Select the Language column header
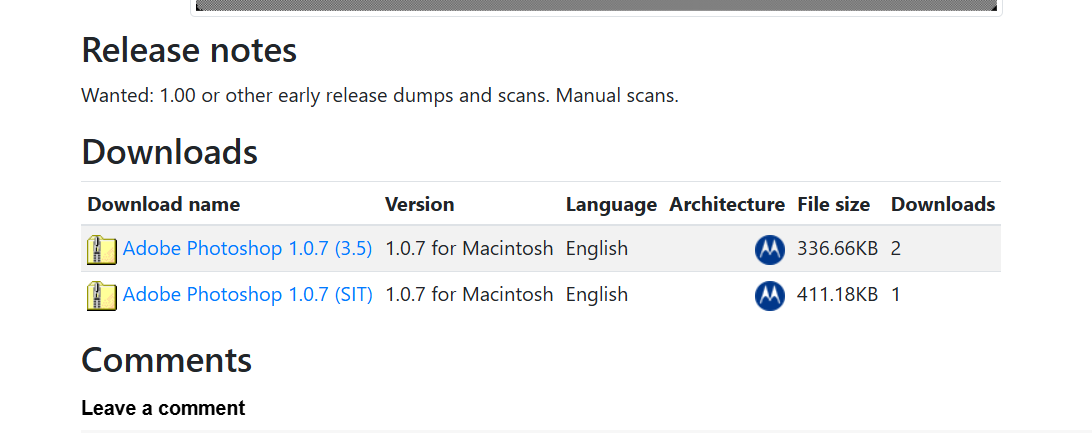Viewport: 1092px width, 433px height. [x=611, y=205]
